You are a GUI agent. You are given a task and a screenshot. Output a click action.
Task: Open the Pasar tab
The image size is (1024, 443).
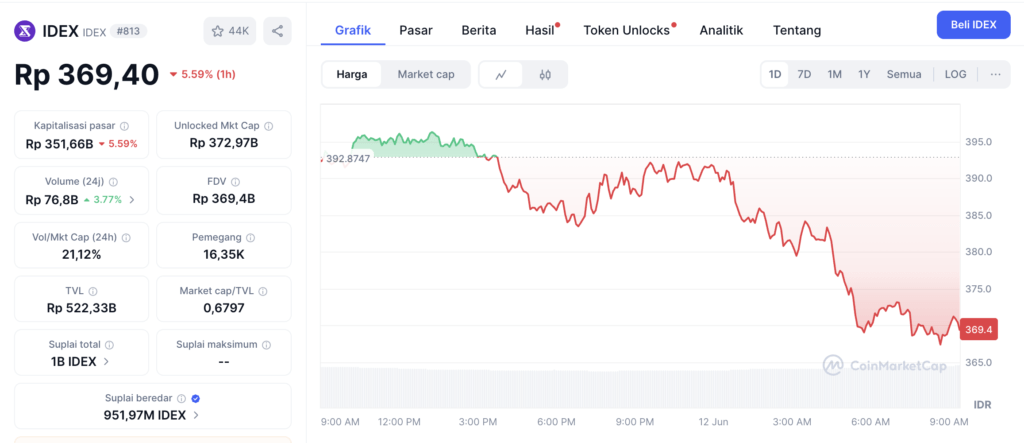click(416, 30)
